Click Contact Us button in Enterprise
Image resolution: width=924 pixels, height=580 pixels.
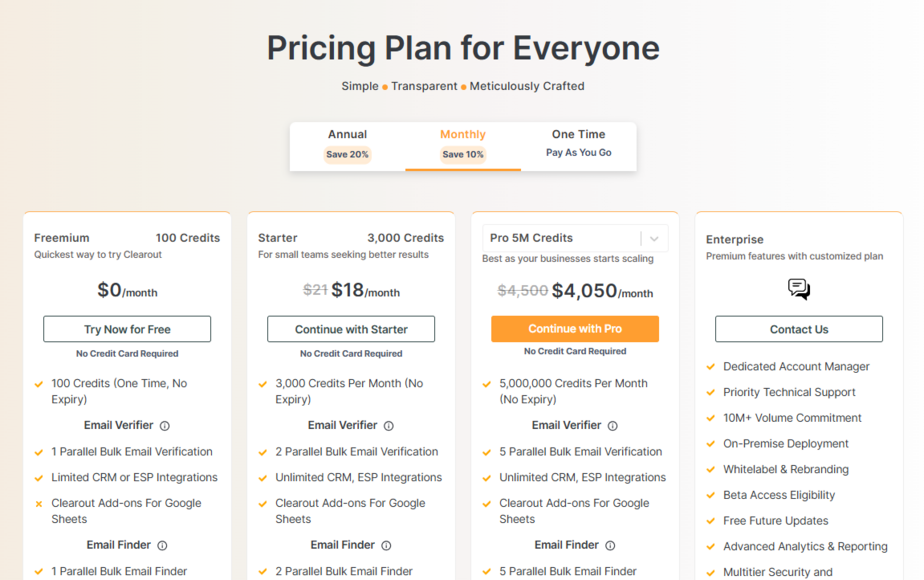[799, 329]
